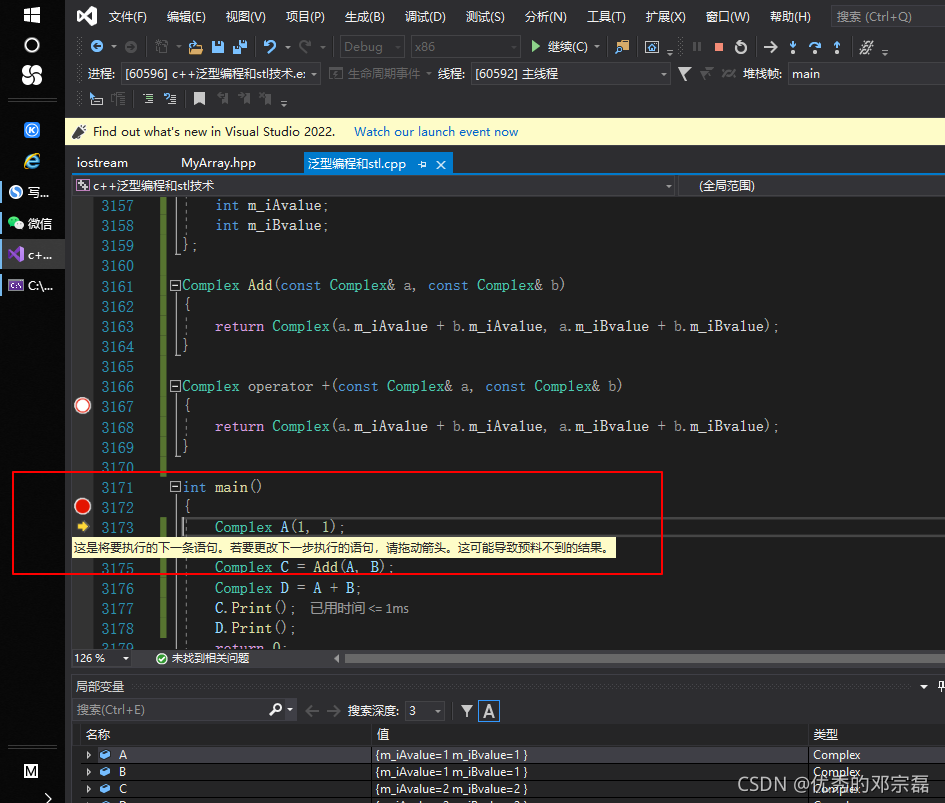Image resolution: width=945 pixels, height=803 pixels.
Task: Step into the next statement
Action: [x=793, y=46]
